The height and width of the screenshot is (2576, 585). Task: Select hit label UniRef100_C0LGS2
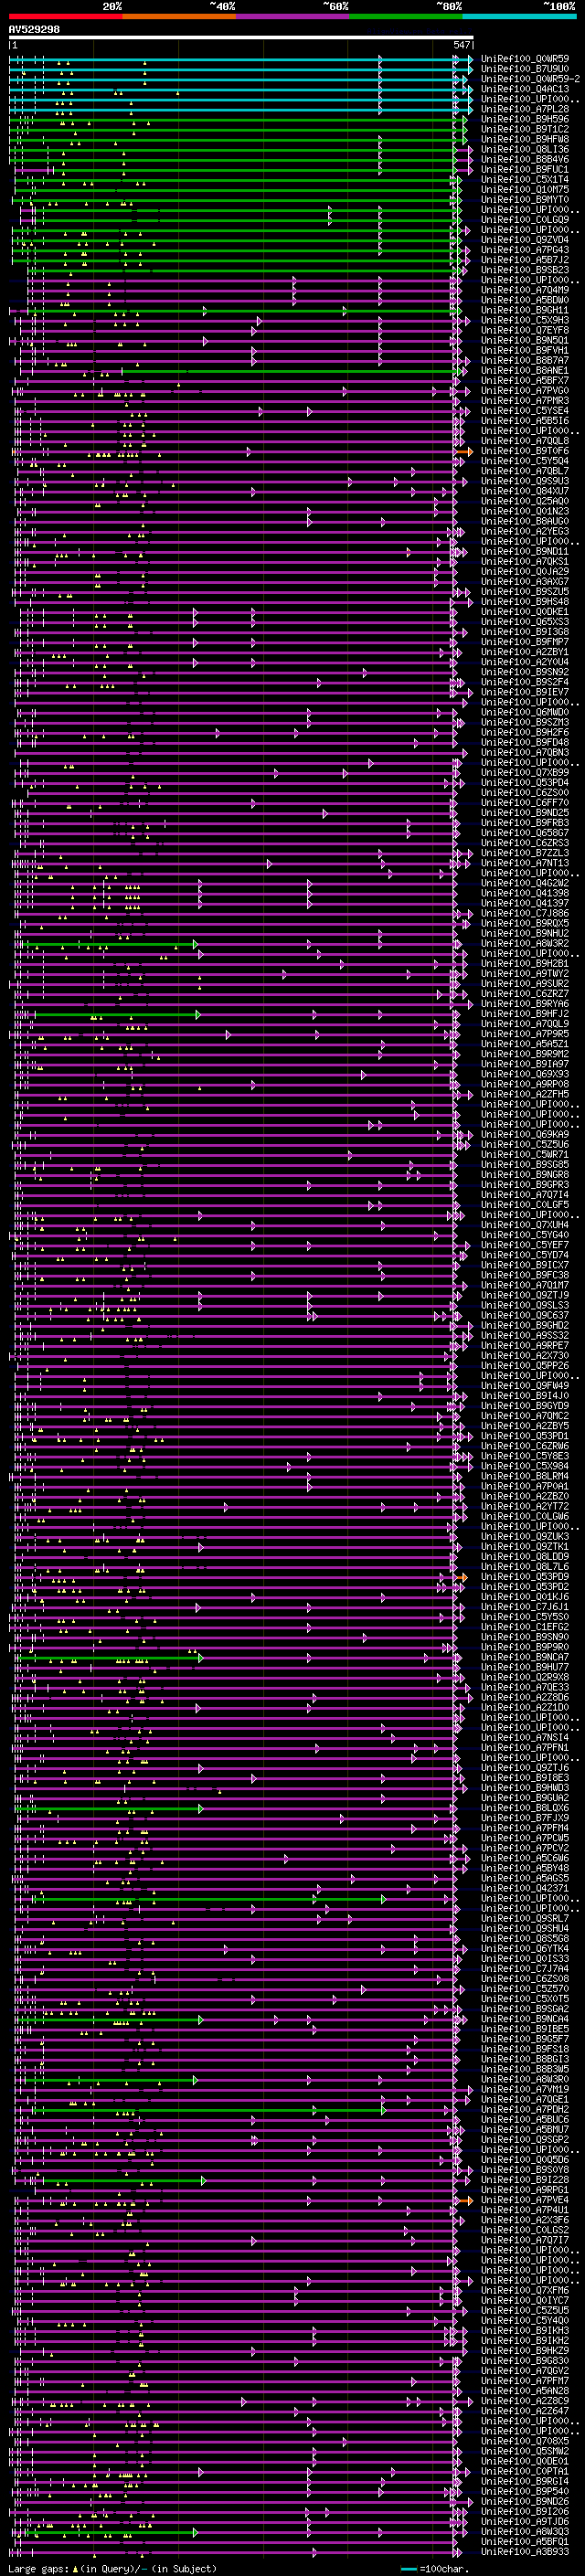point(525,2229)
